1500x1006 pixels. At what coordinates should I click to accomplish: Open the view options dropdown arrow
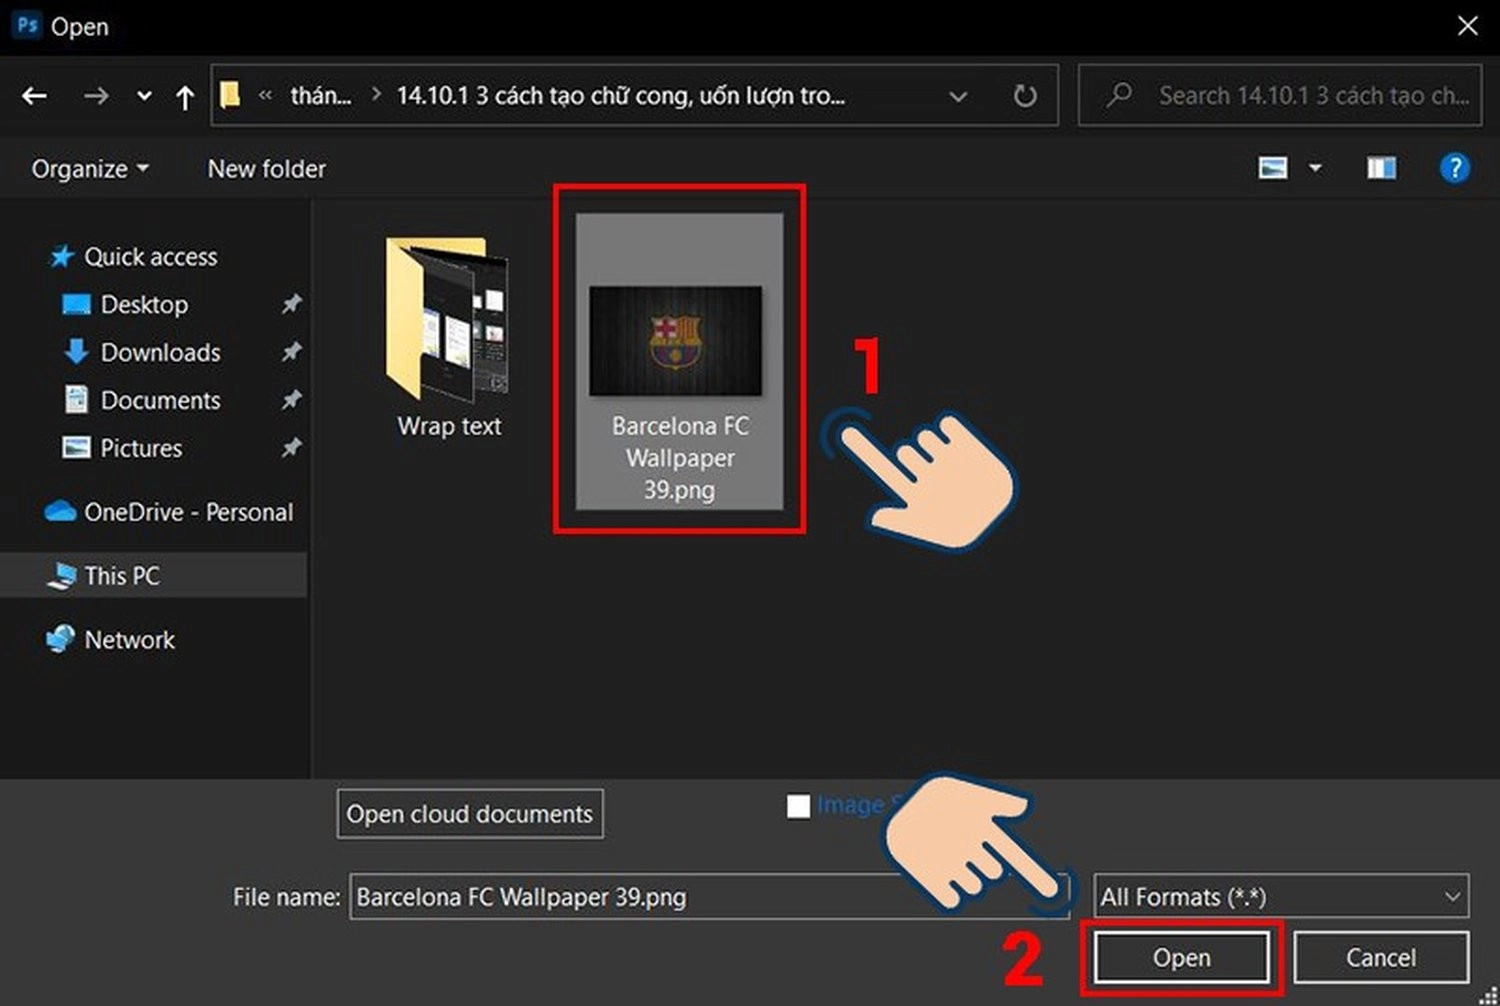1315,168
